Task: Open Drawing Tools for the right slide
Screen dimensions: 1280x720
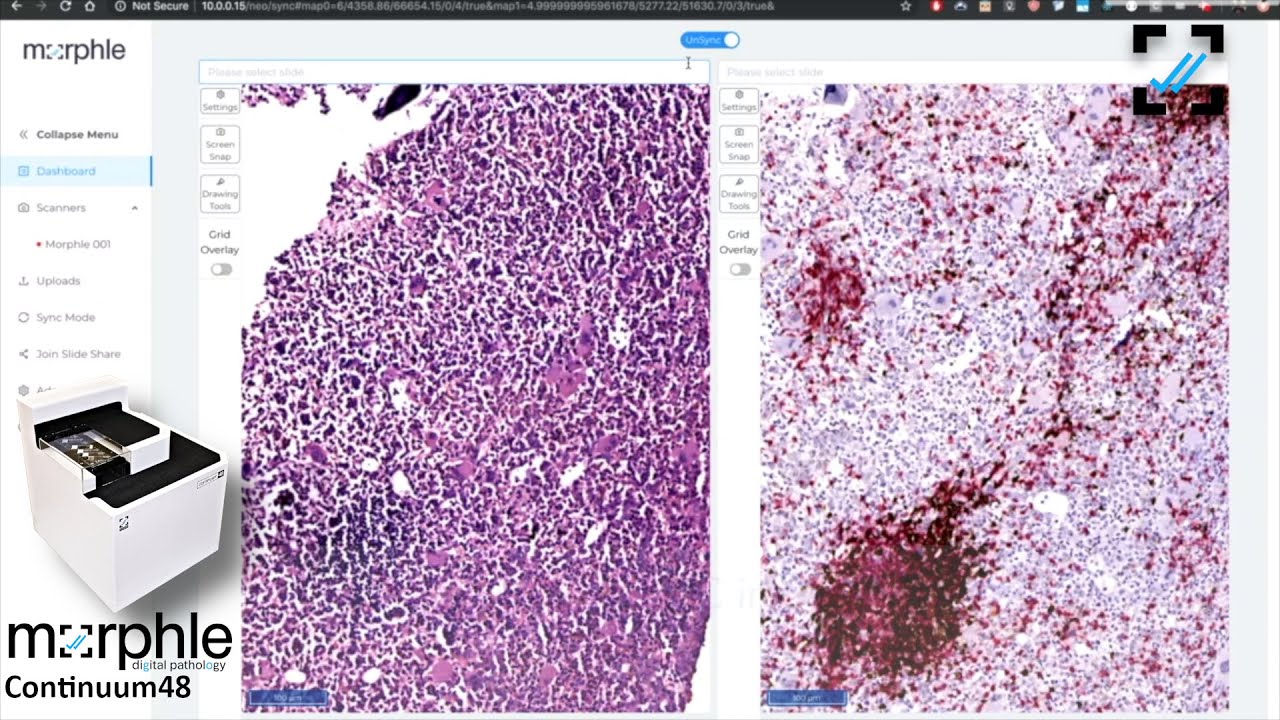Action: coord(739,194)
